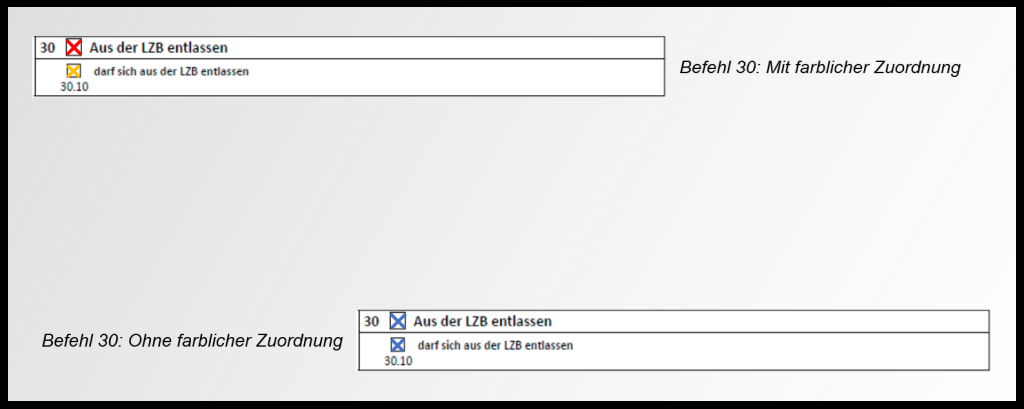The height and width of the screenshot is (409, 1024).
Task: Click the "Aus der LZB entlassen" heading in the colored form
Action: (x=158, y=47)
